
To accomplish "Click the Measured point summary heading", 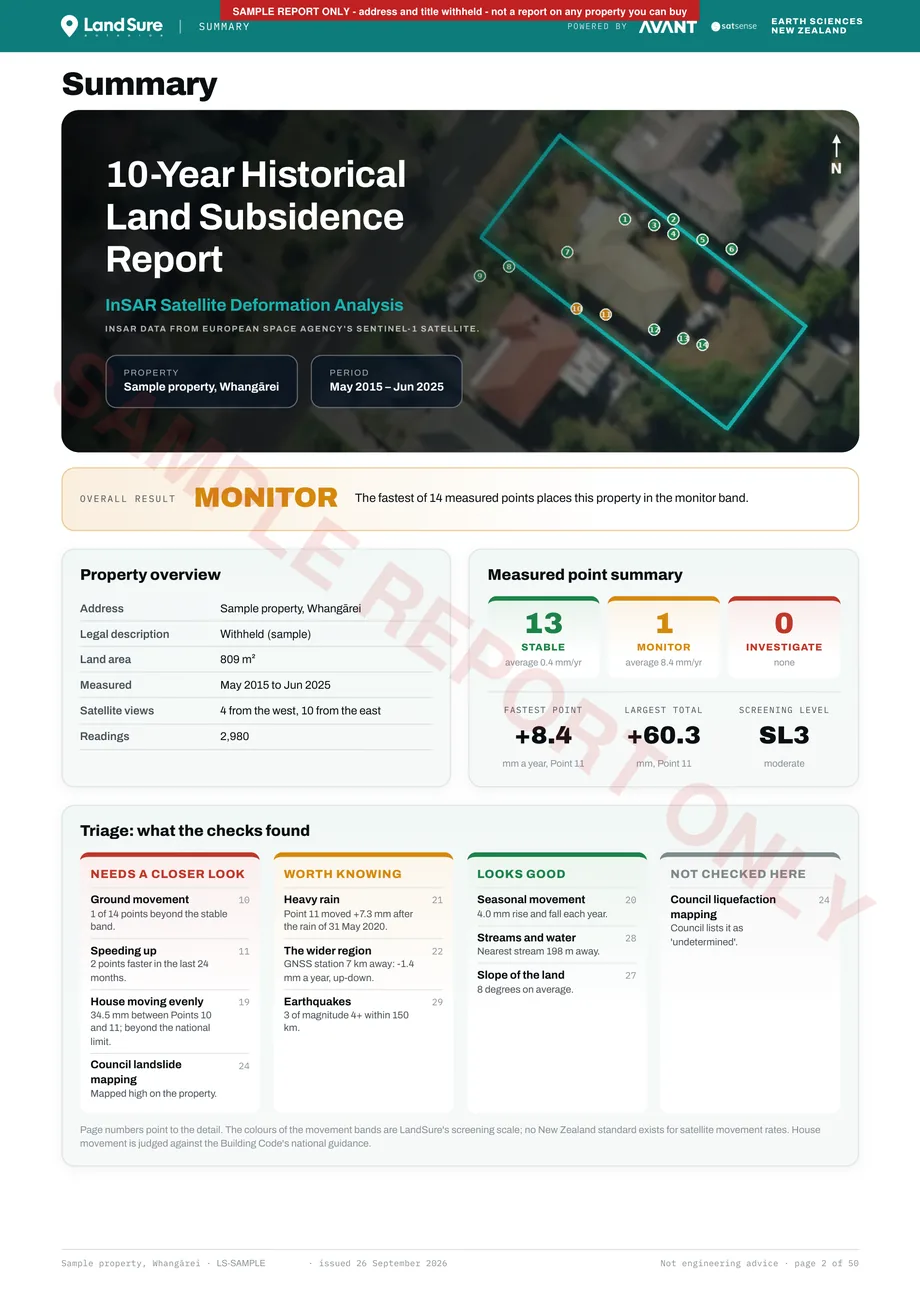I will 585,575.
